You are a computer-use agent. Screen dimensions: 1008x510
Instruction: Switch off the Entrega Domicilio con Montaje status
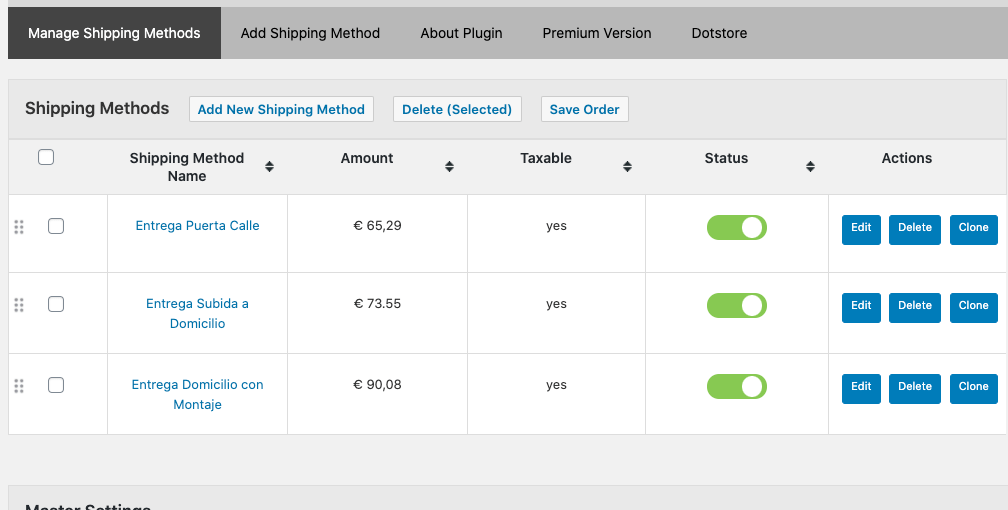coord(737,387)
